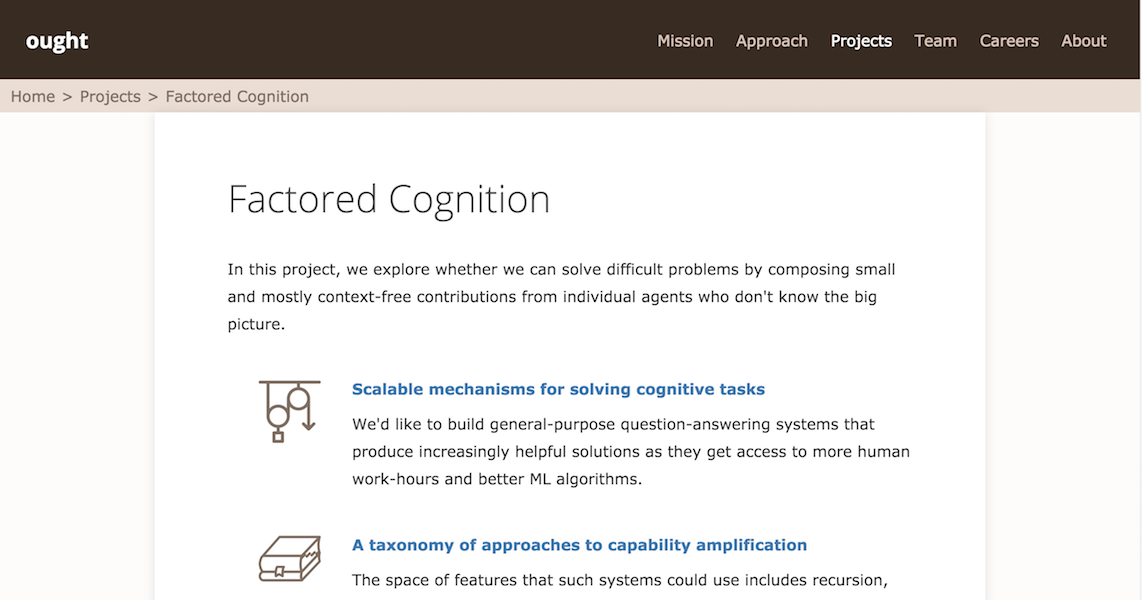Click the book icon beside taxonomy heading
Screen dimensions: 1142x600
tap(289, 558)
